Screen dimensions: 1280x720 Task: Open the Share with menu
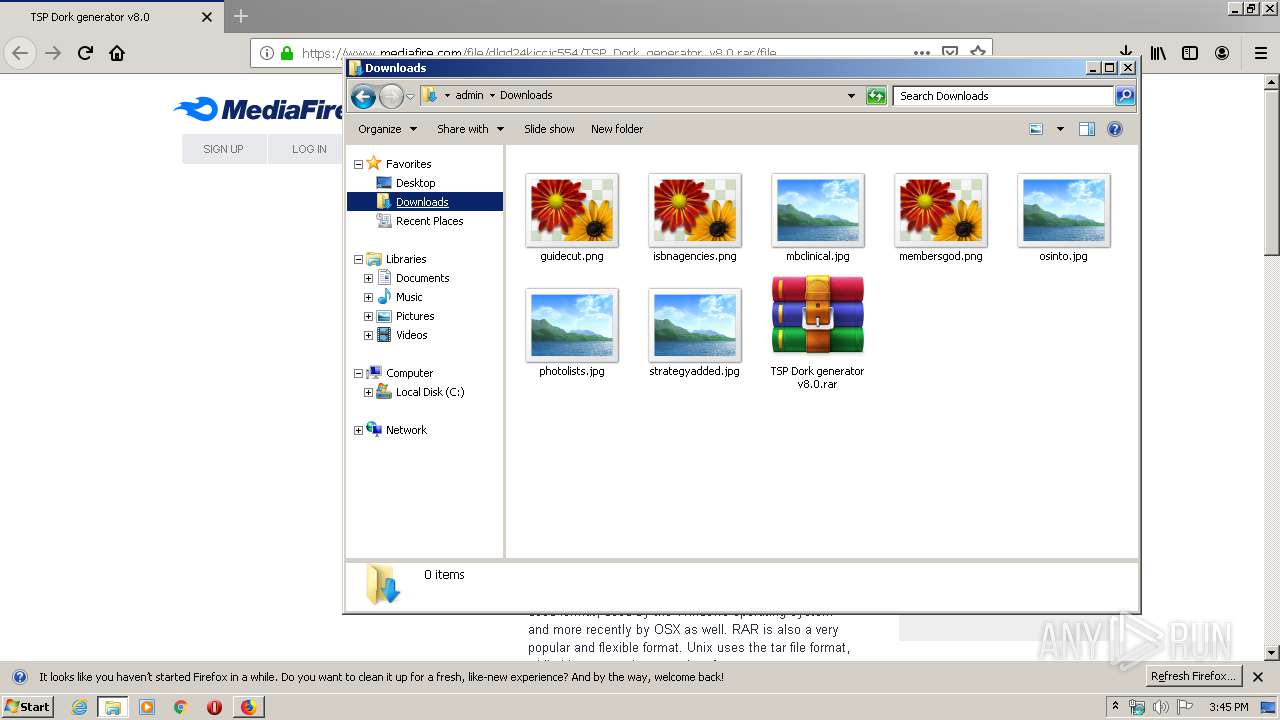470,129
